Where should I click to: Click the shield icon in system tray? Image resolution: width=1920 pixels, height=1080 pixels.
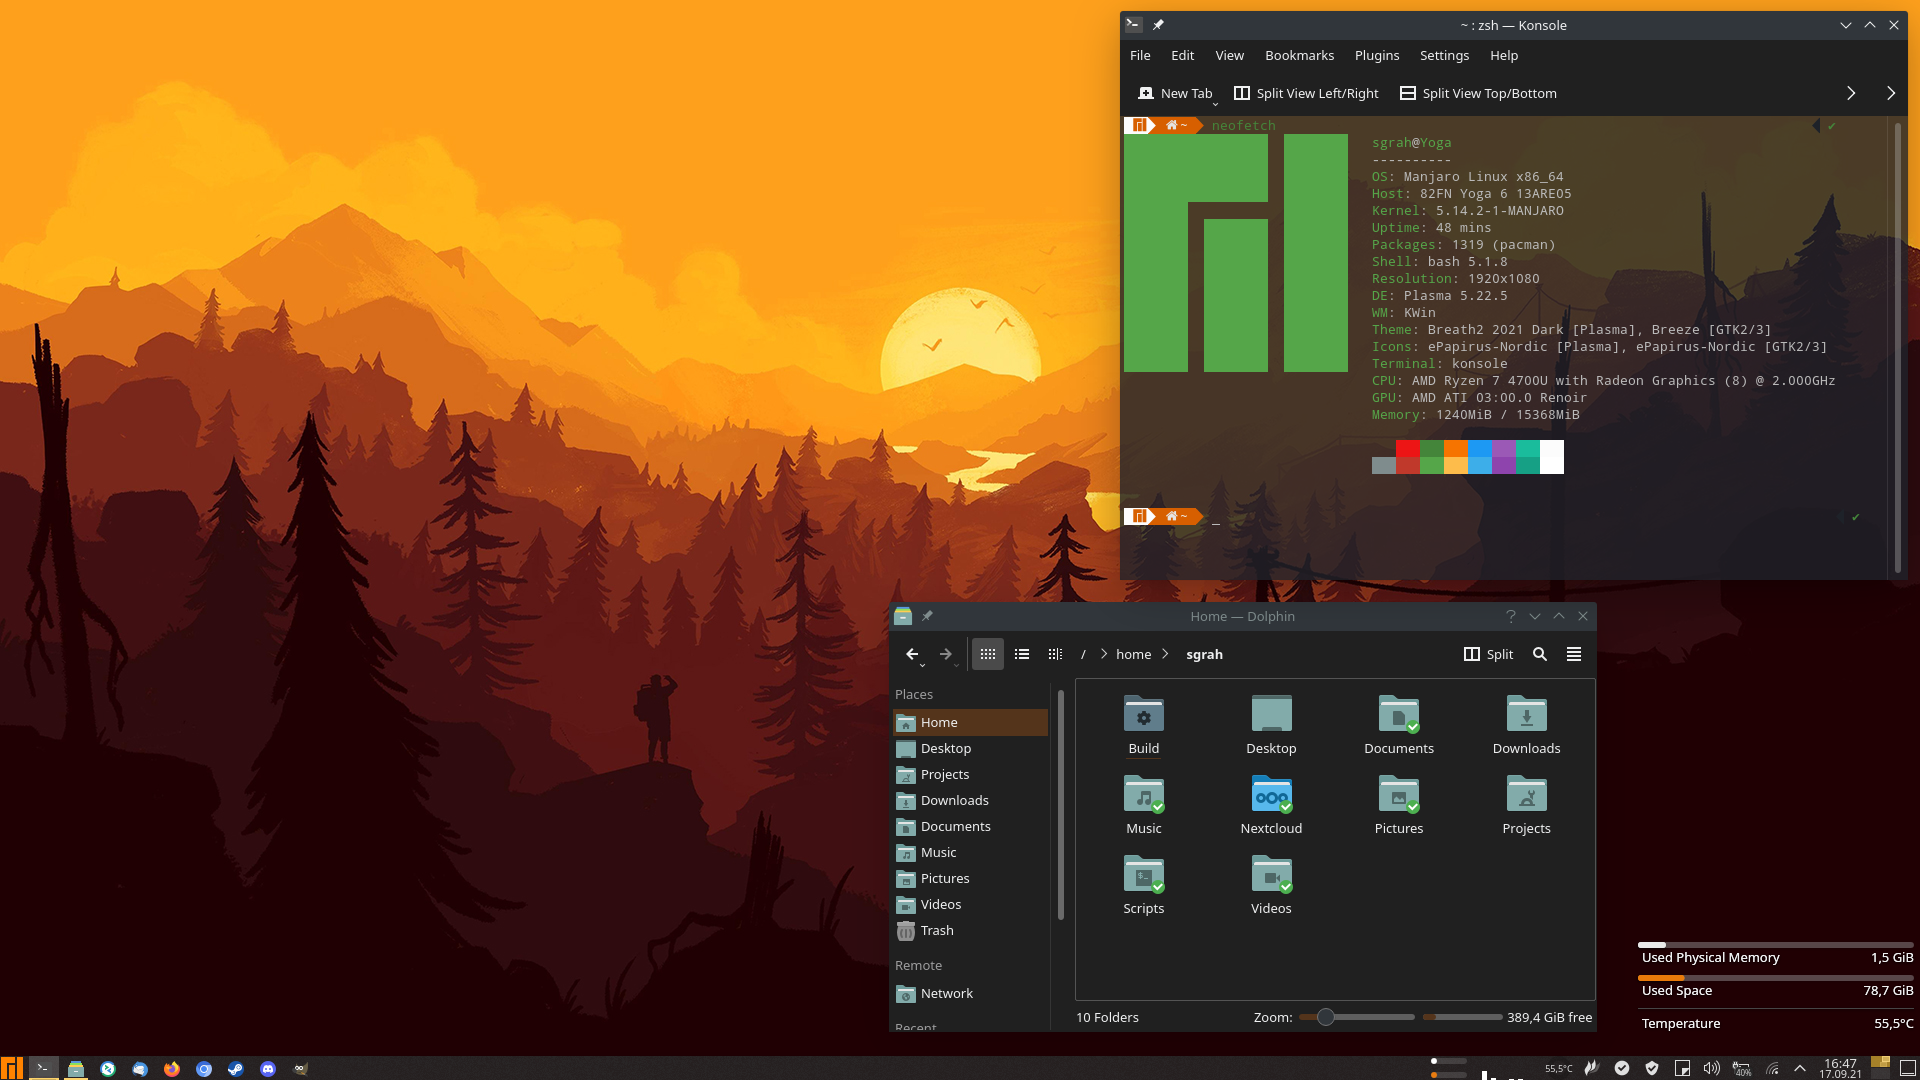click(x=1652, y=1068)
